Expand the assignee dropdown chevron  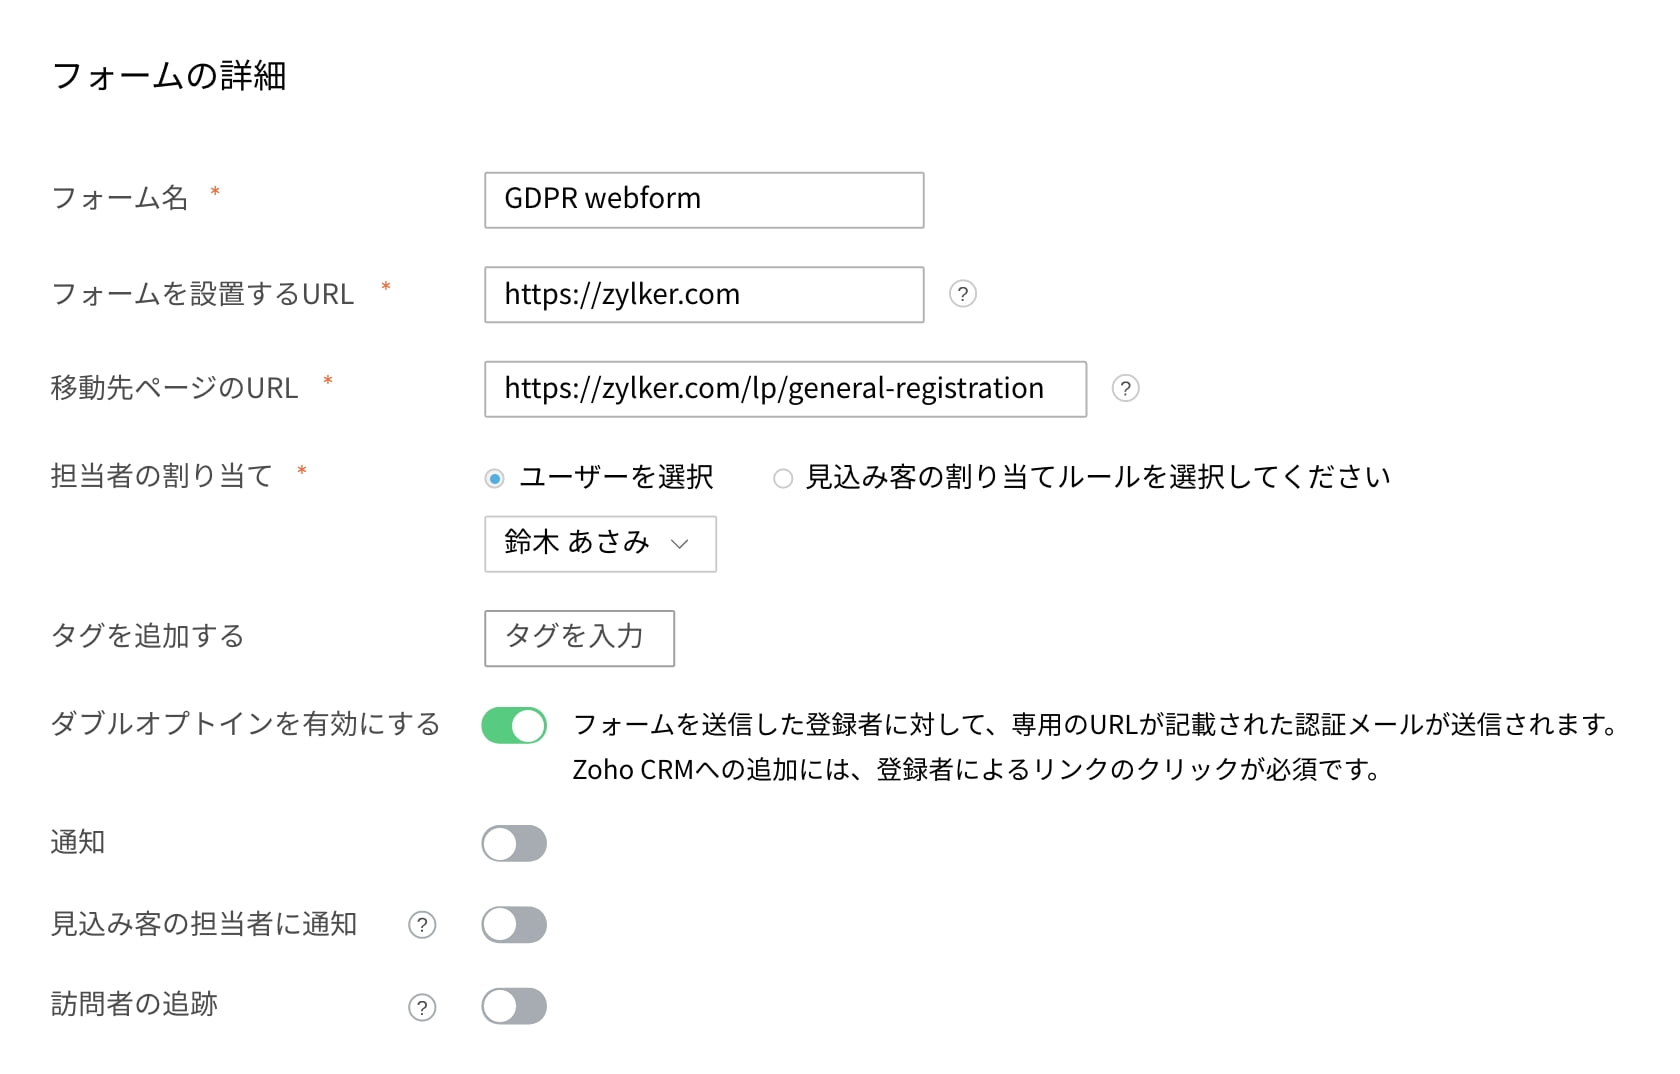coord(682,545)
